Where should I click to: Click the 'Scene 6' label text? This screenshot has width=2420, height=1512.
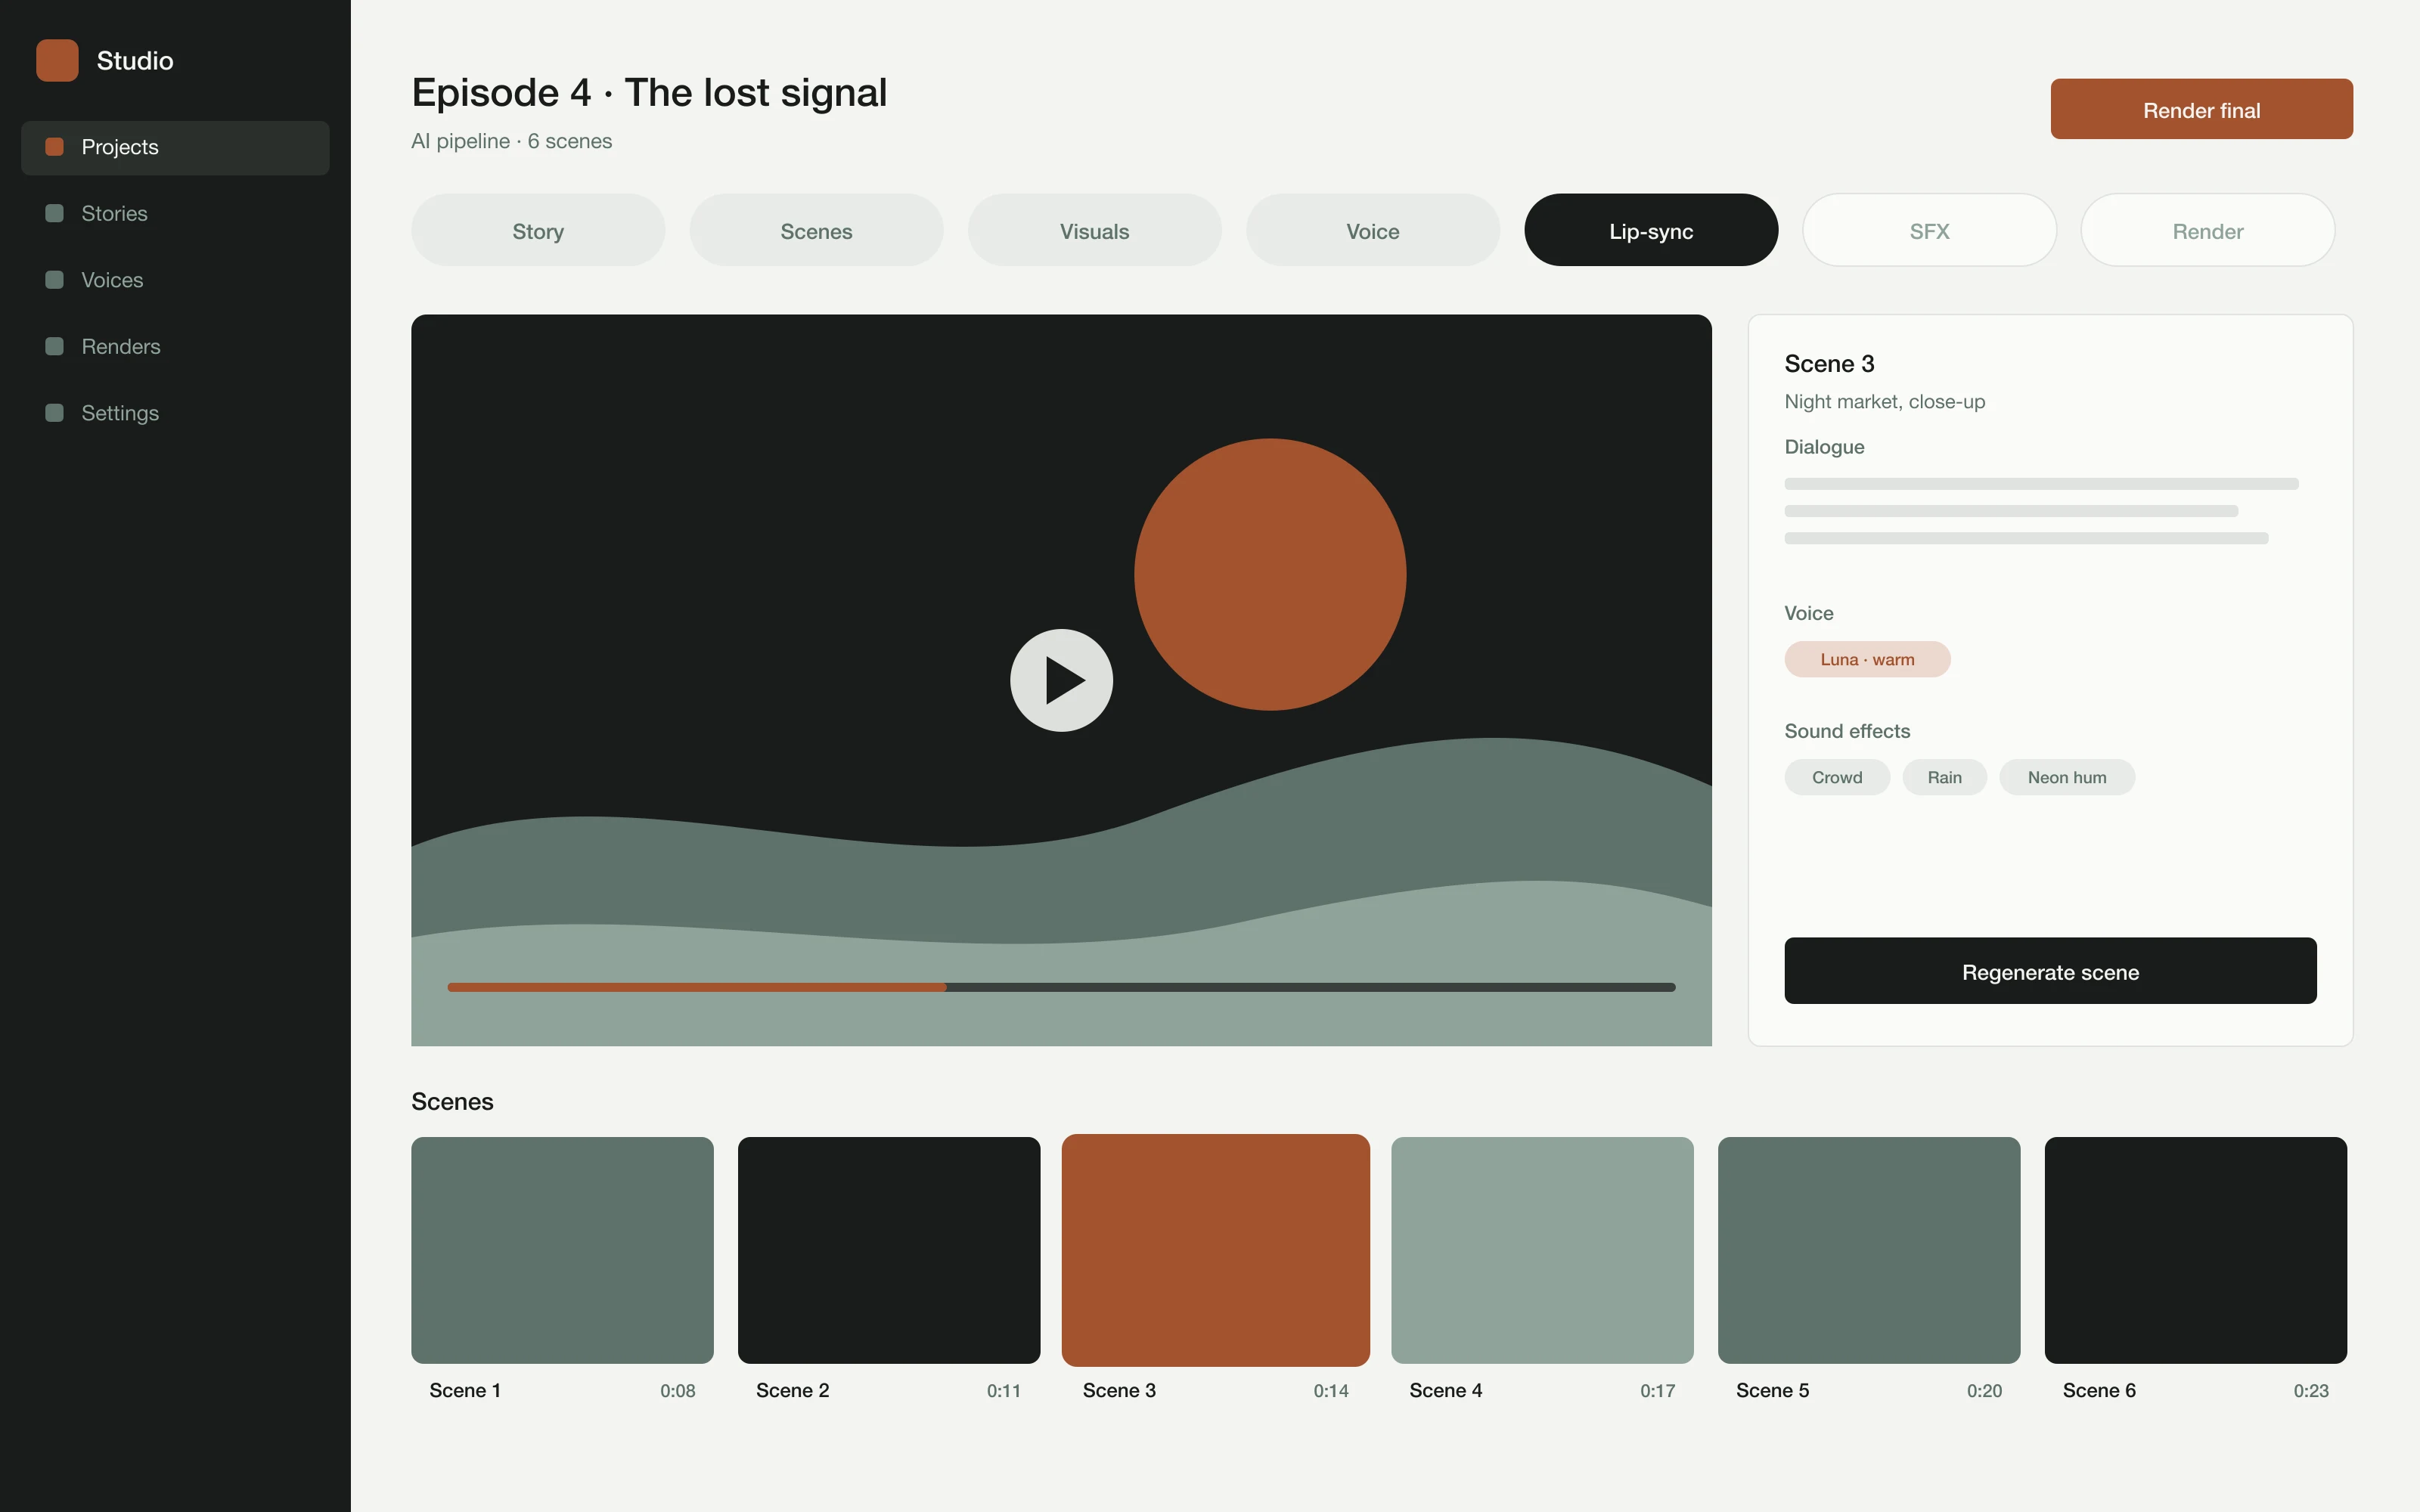click(x=2099, y=1390)
